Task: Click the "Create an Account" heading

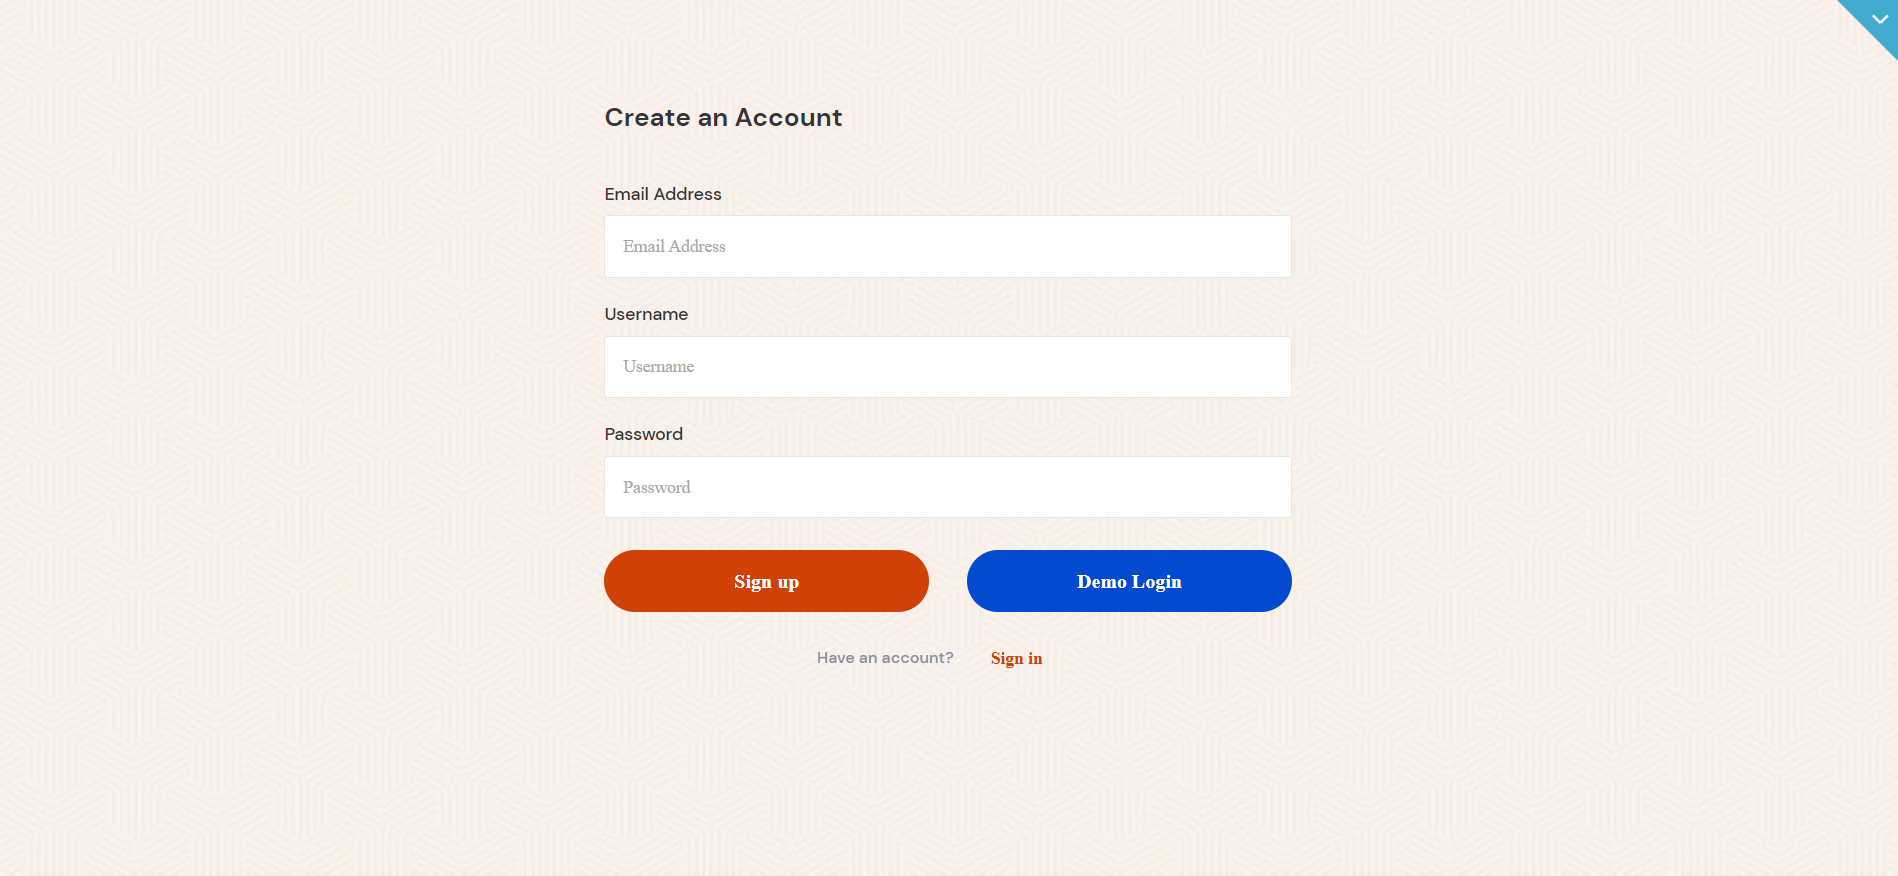Action: pos(723,118)
